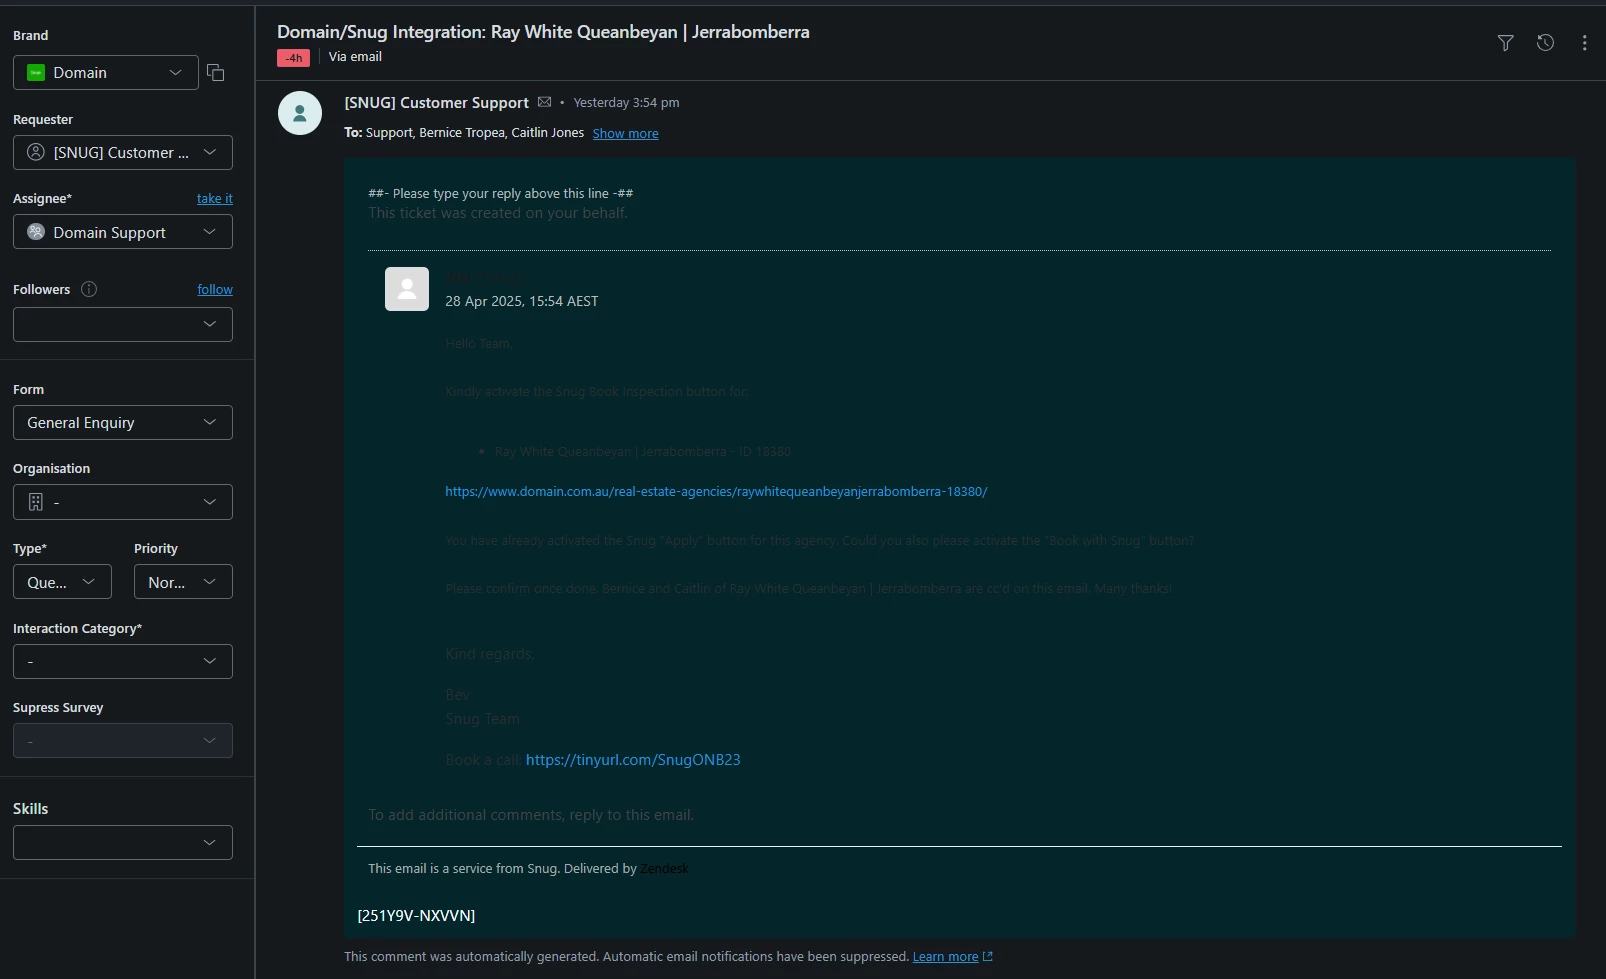Click the email envelope icon next to sender

click(544, 102)
